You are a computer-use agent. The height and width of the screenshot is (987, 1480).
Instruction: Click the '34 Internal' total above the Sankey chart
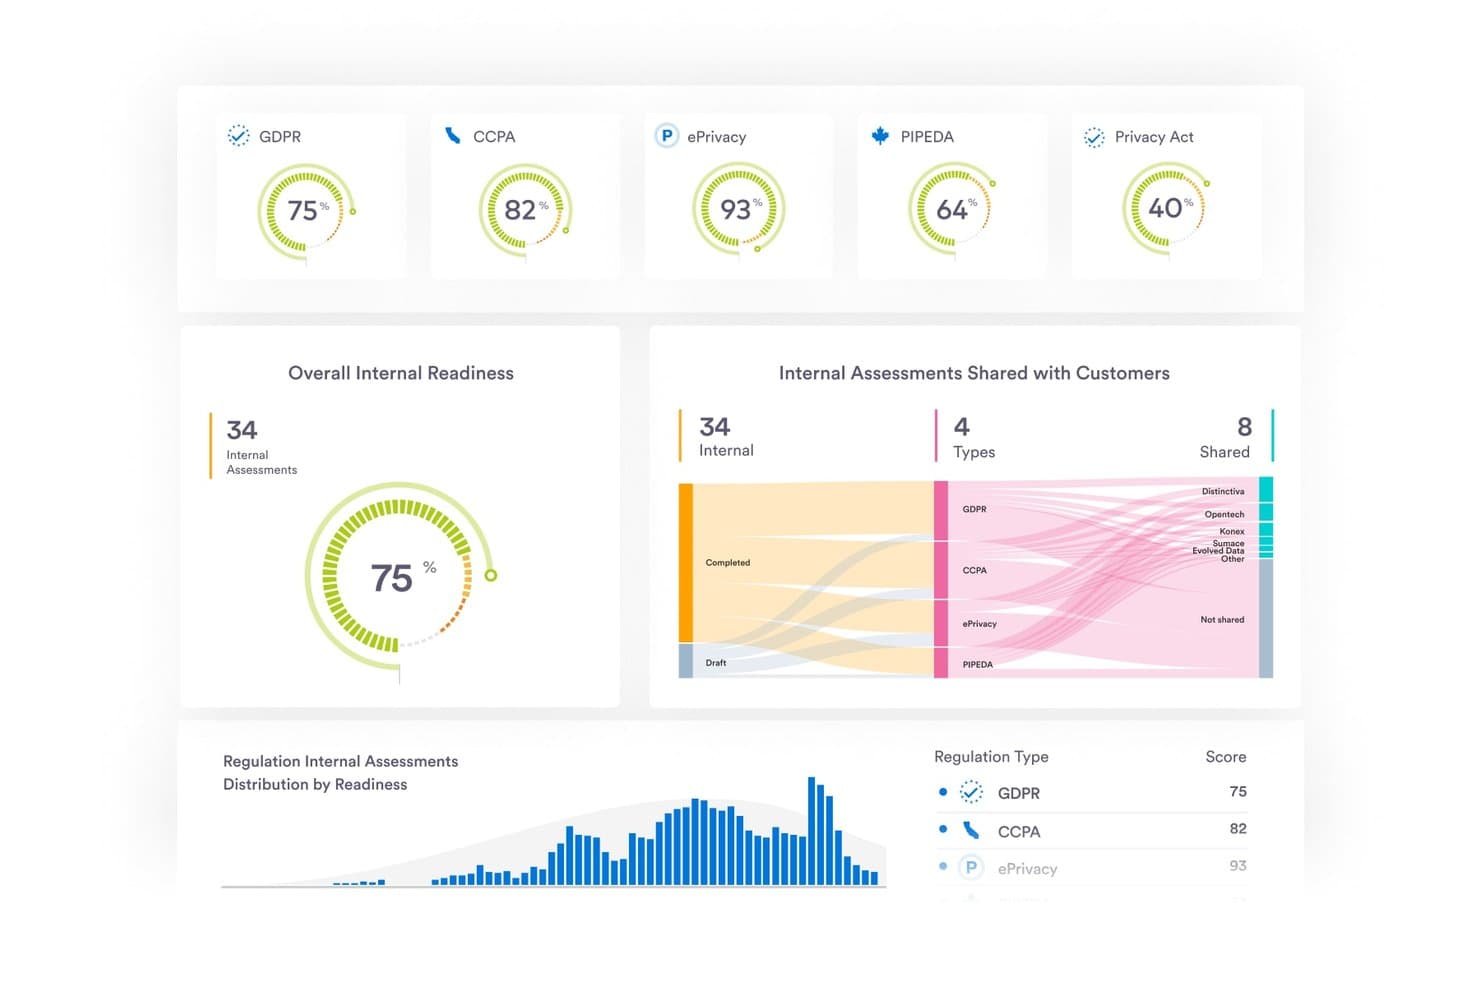coord(726,437)
